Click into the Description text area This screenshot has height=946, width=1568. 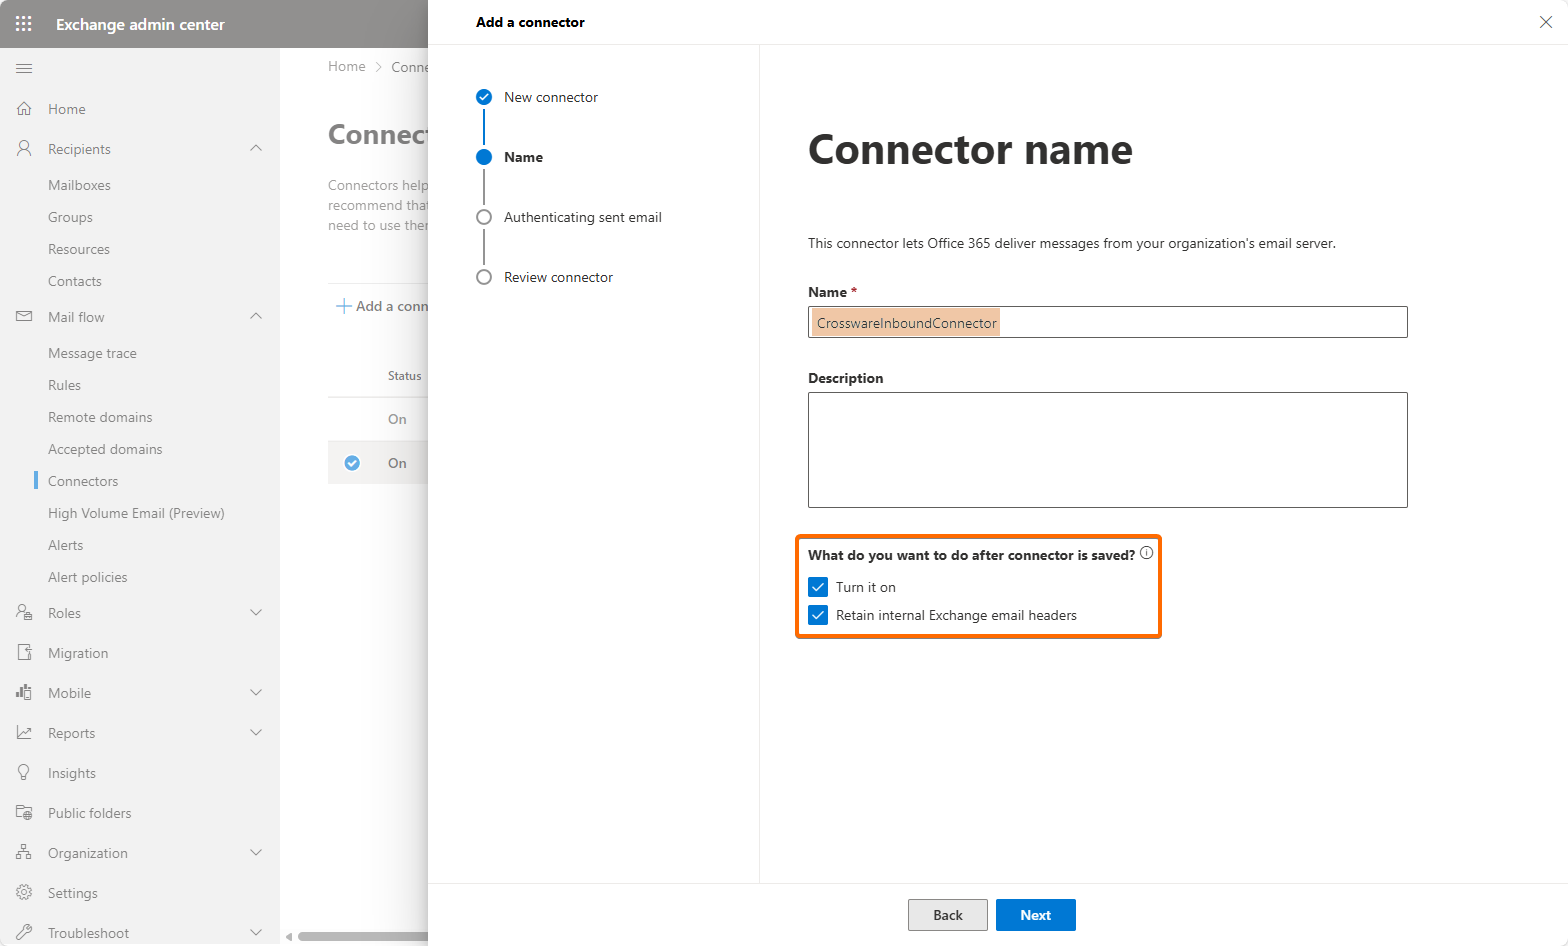coord(1107,450)
